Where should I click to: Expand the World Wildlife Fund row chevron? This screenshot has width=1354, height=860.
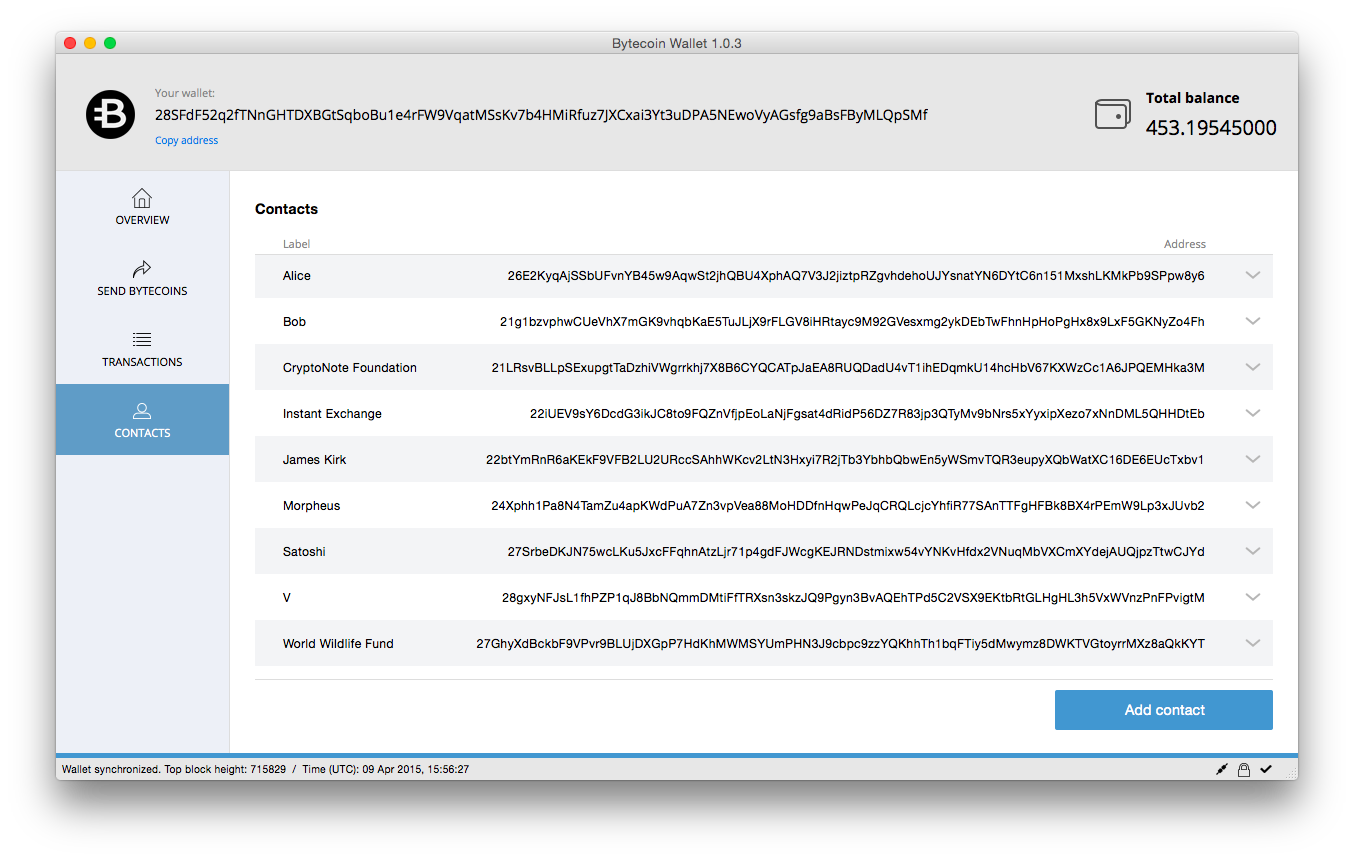1253,643
